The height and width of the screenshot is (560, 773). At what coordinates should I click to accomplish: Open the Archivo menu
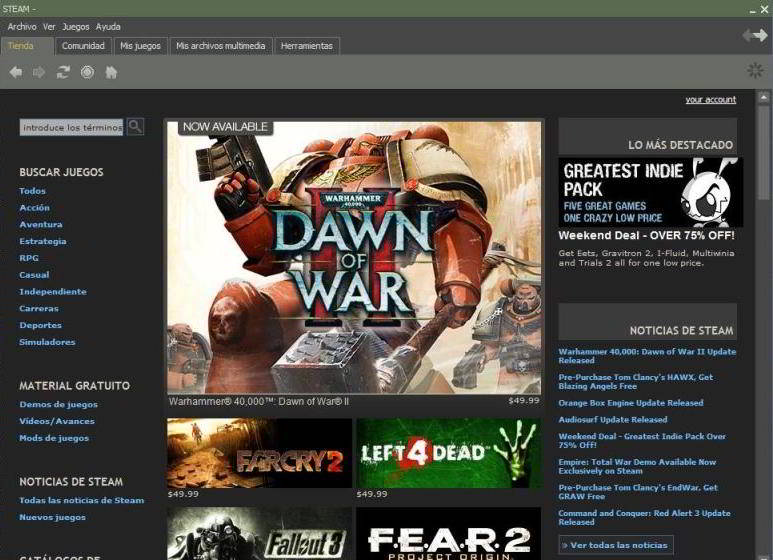(x=22, y=27)
